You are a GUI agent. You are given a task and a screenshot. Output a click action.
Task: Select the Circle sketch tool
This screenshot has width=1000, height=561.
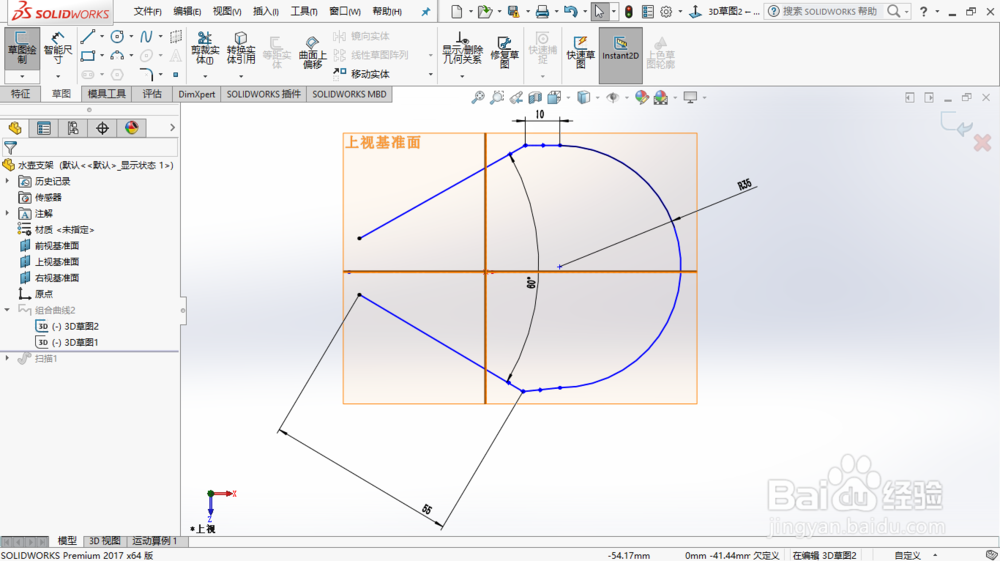click(x=117, y=36)
